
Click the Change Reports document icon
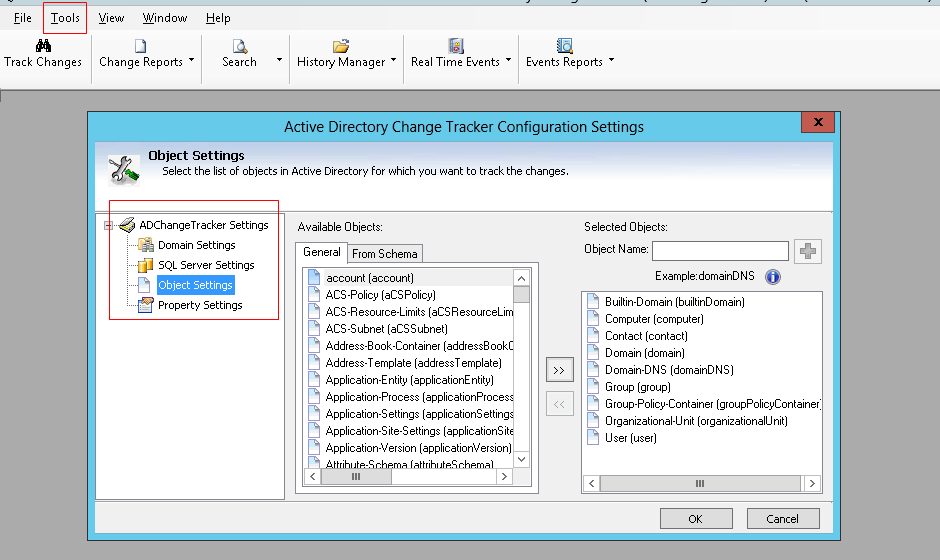point(140,46)
